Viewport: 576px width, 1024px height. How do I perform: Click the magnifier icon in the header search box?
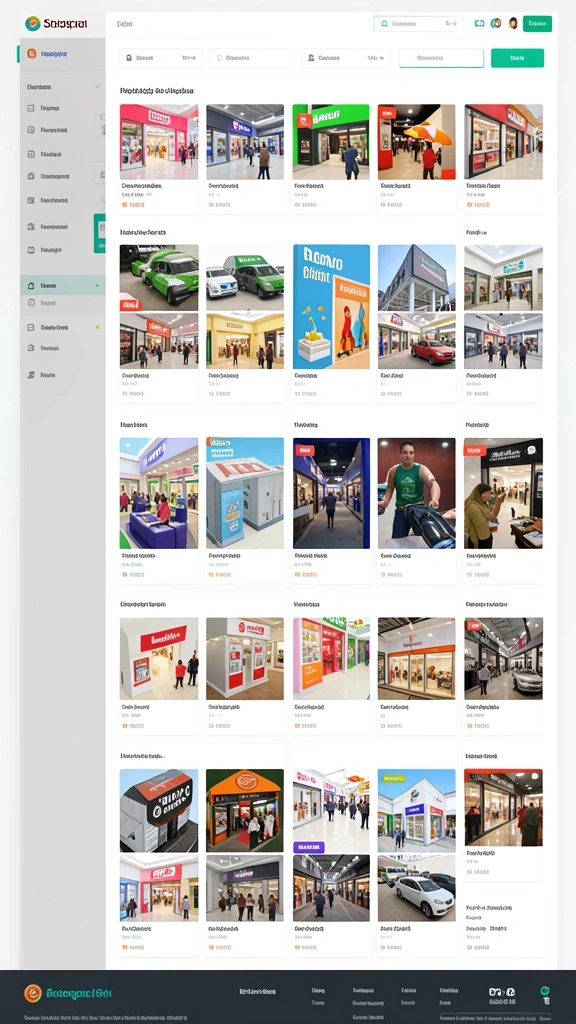(x=384, y=24)
